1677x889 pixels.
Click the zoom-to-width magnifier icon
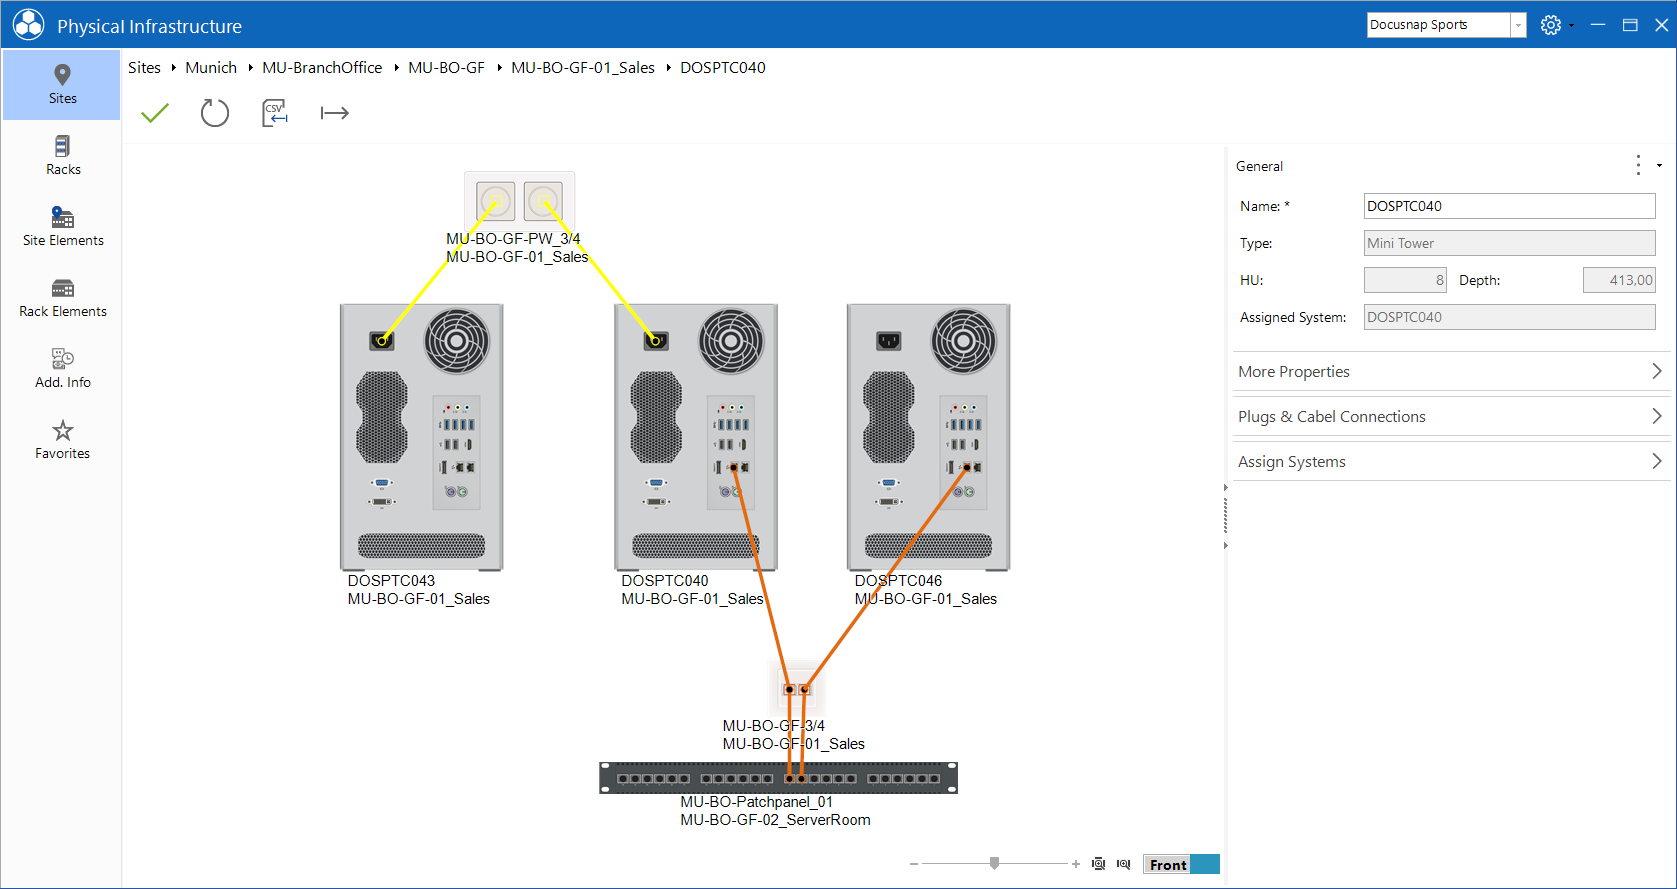tap(1123, 864)
